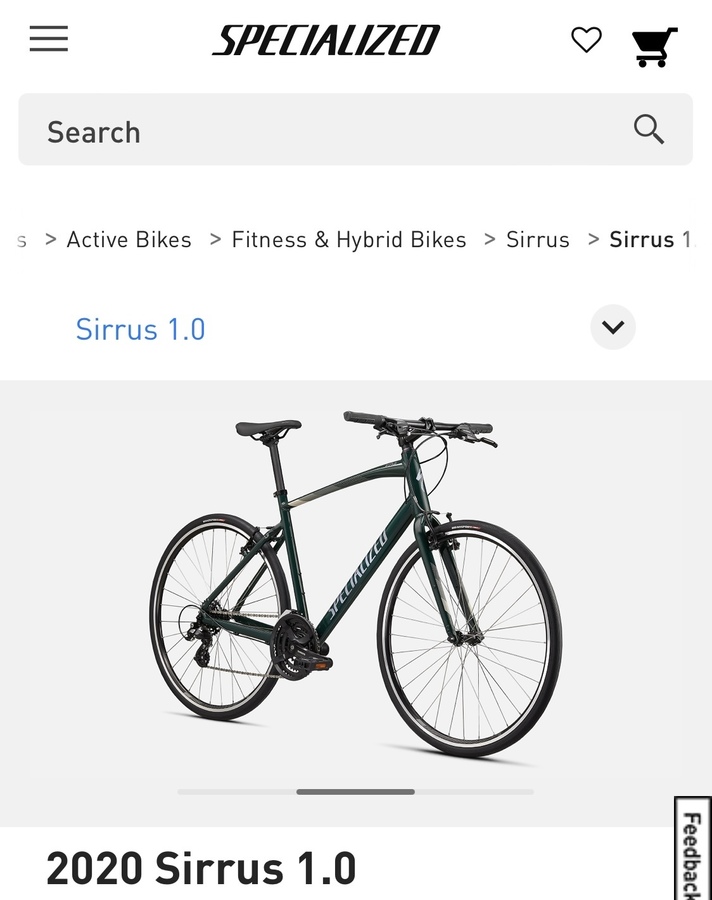
Task: Select the Sirrus 1 breadcrumb item
Action: [650, 239]
